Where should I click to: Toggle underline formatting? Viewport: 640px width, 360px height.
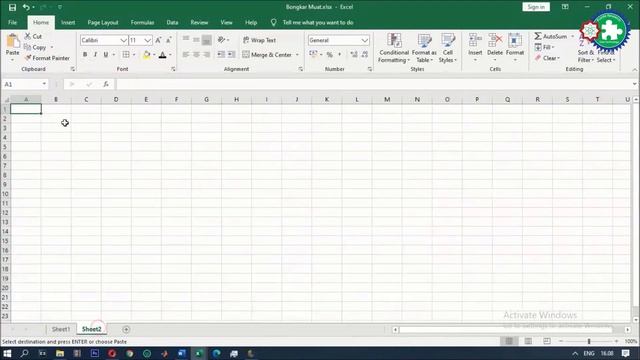coord(106,54)
